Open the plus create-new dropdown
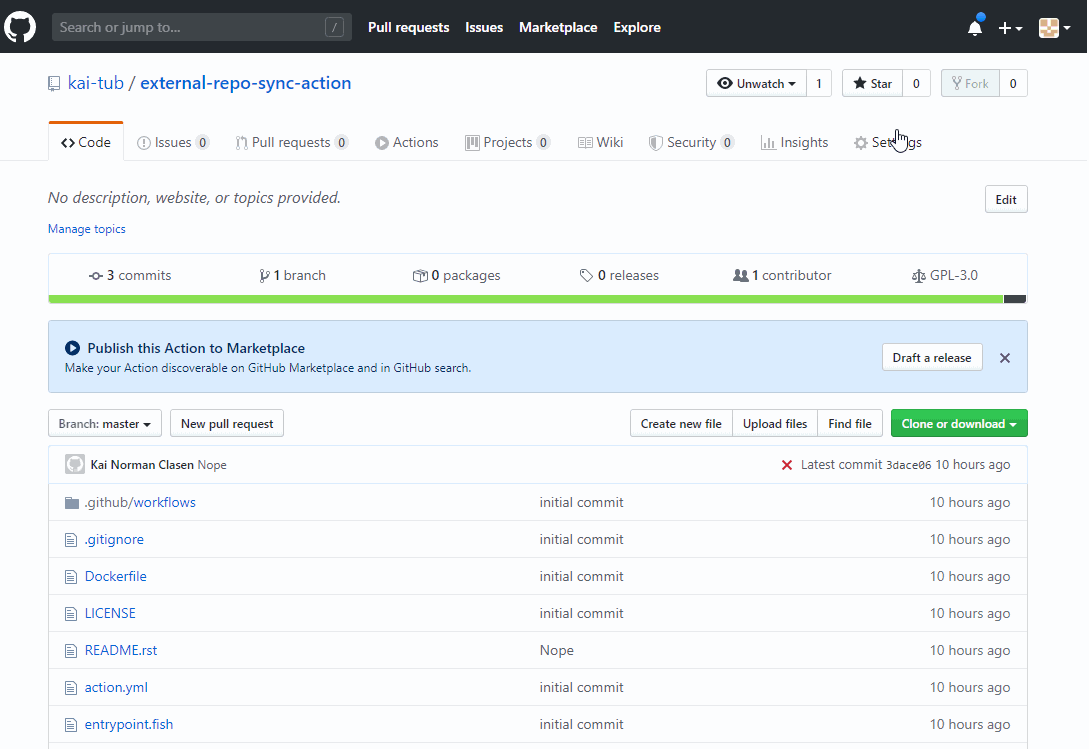 pyautogui.click(x=1010, y=28)
